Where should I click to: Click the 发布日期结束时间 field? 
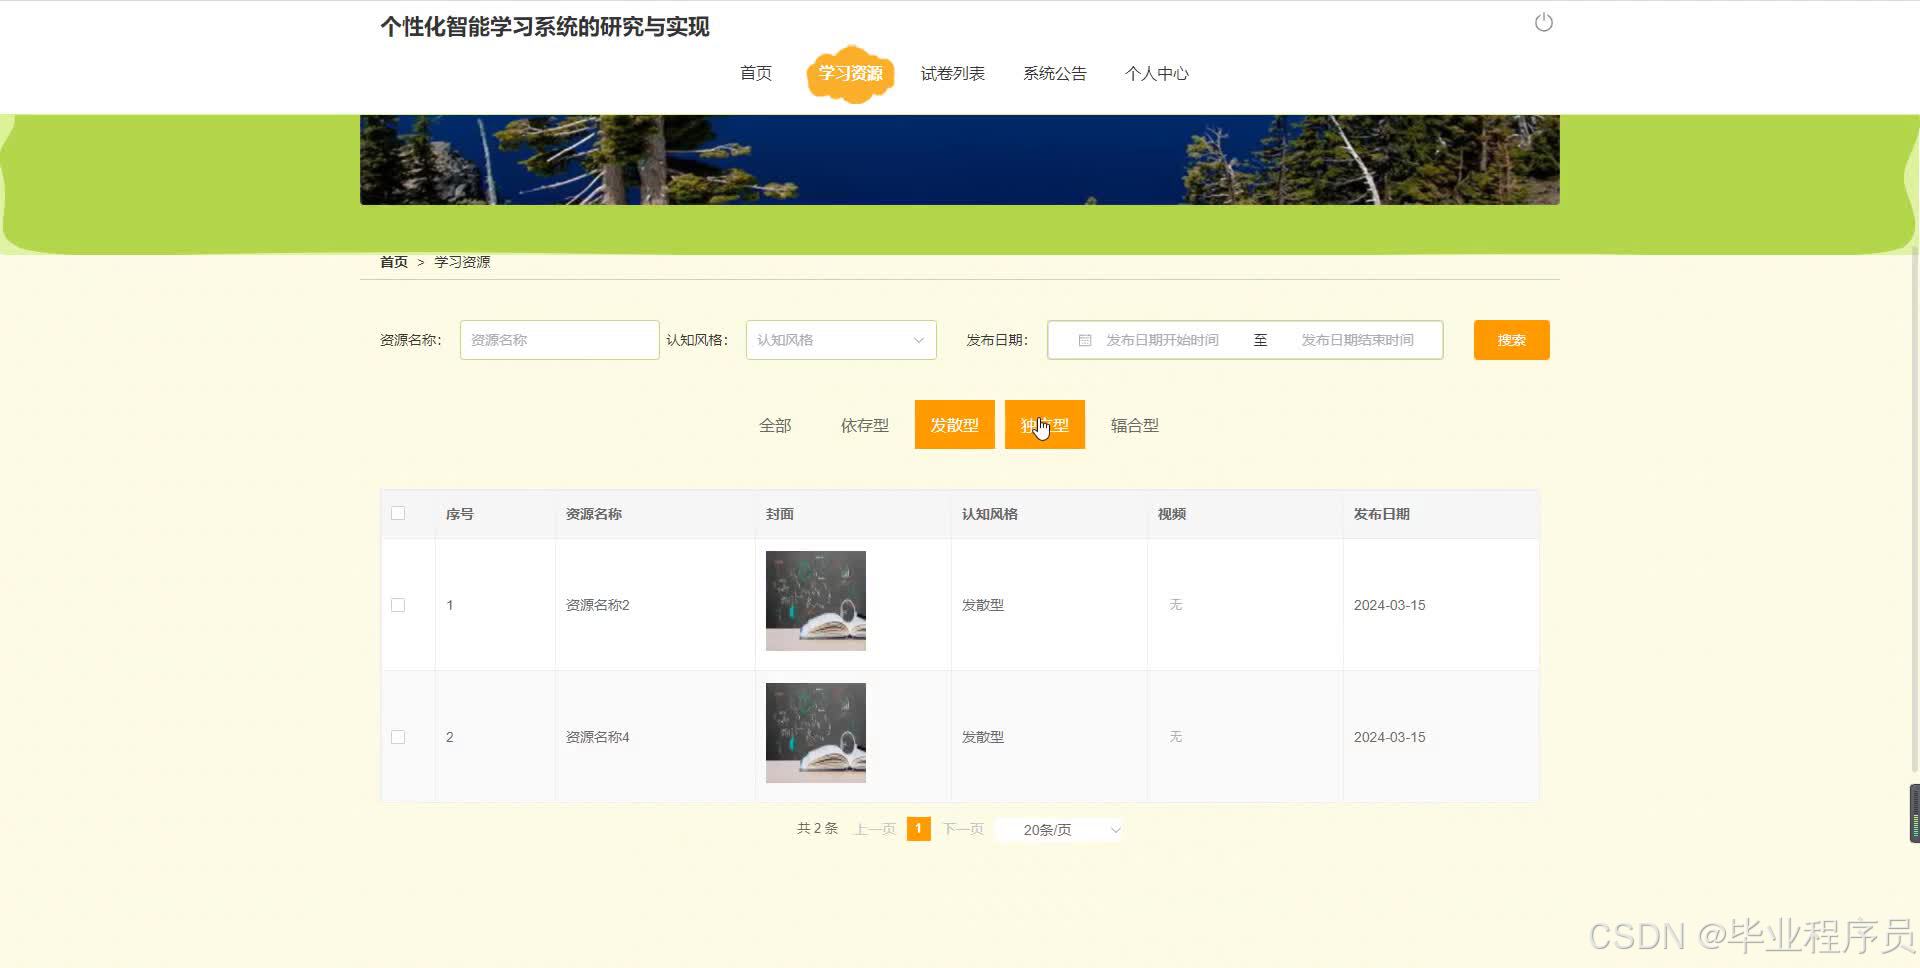tap(1357, 340)
